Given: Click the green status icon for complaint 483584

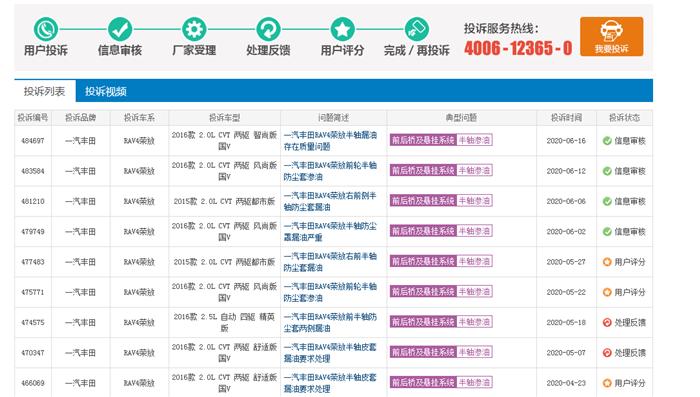Looking at the screenshot, I should pyautogui.click(x=607, y=171).
